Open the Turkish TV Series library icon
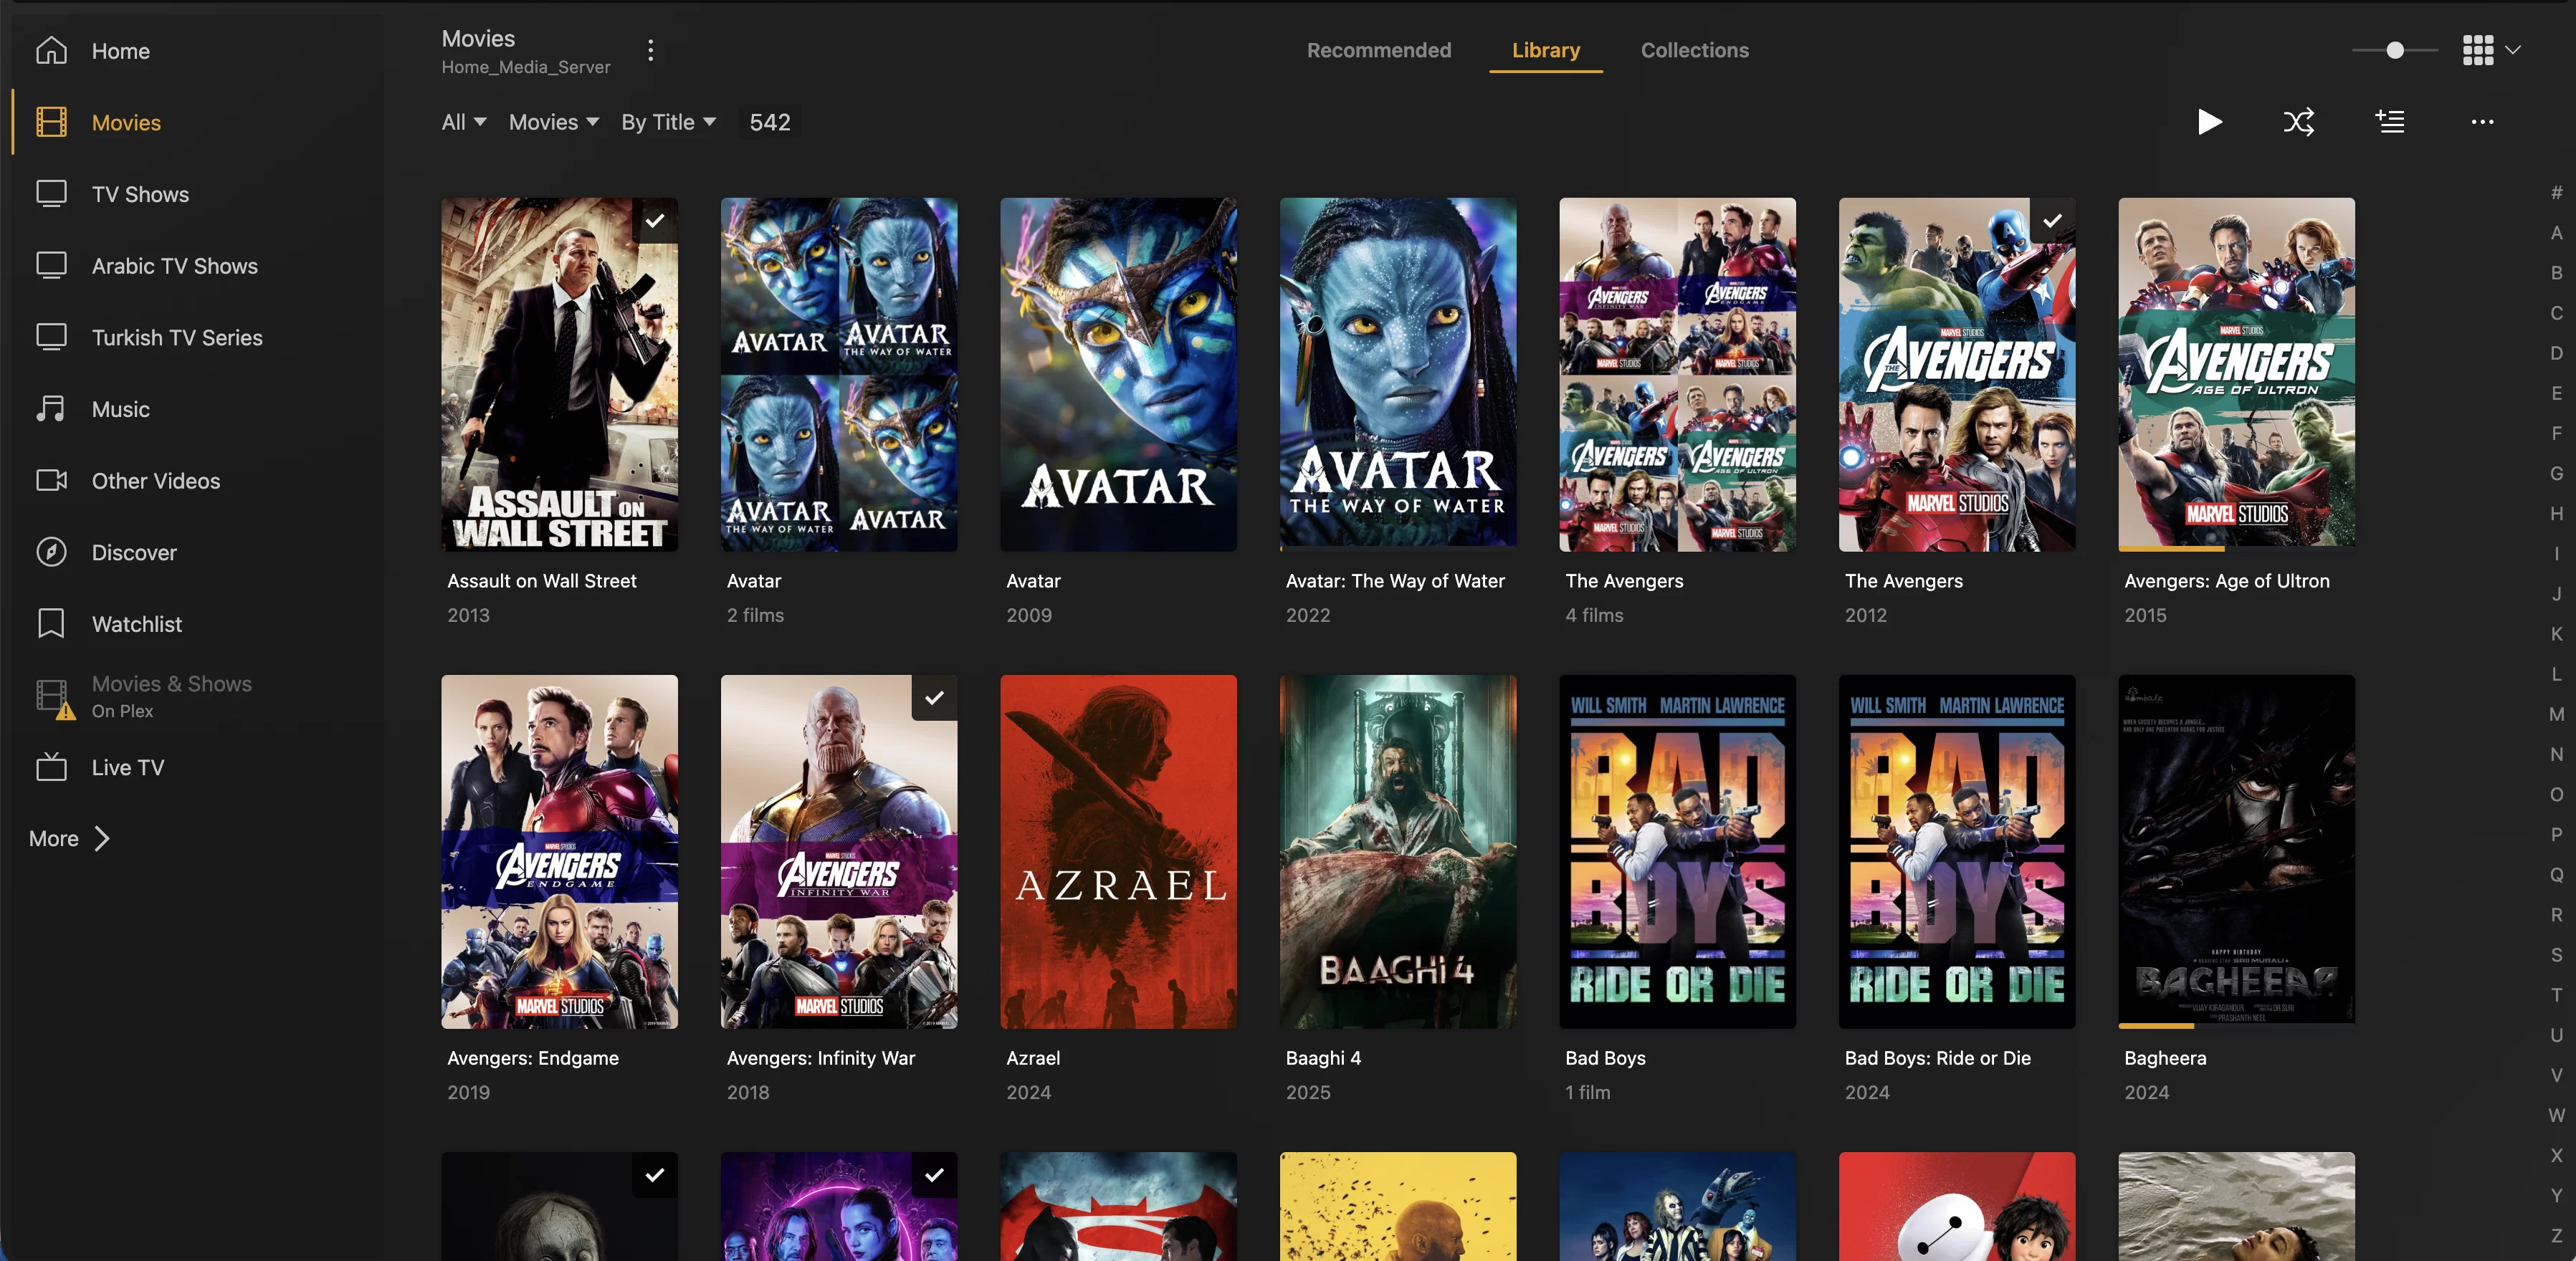 click(x=51, y=337)
